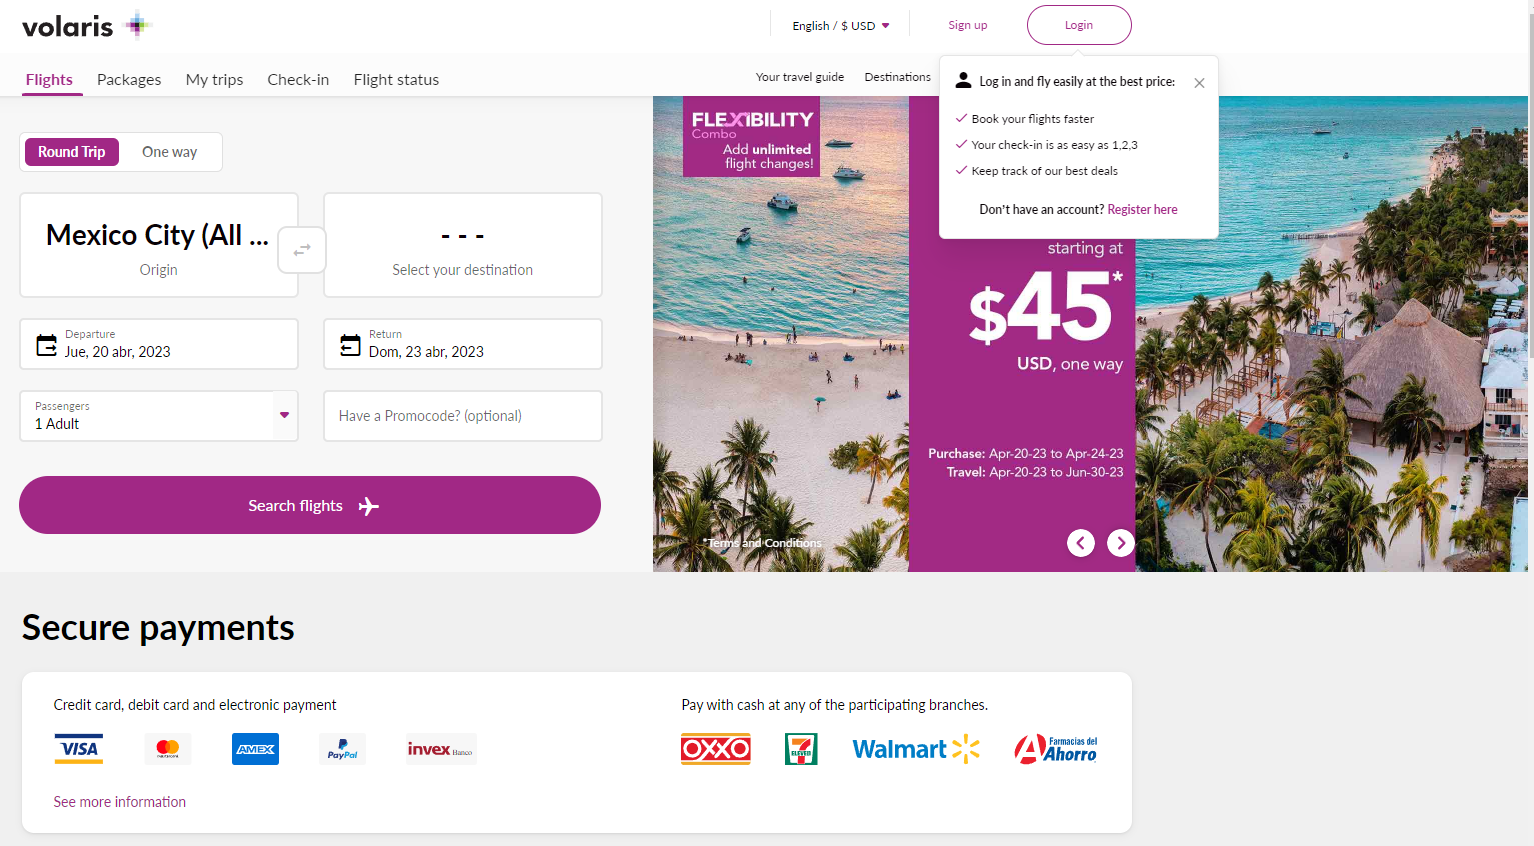Open the destination selector
The height and width of the screenshot is (846, 1534).
(x=463, y=245)
